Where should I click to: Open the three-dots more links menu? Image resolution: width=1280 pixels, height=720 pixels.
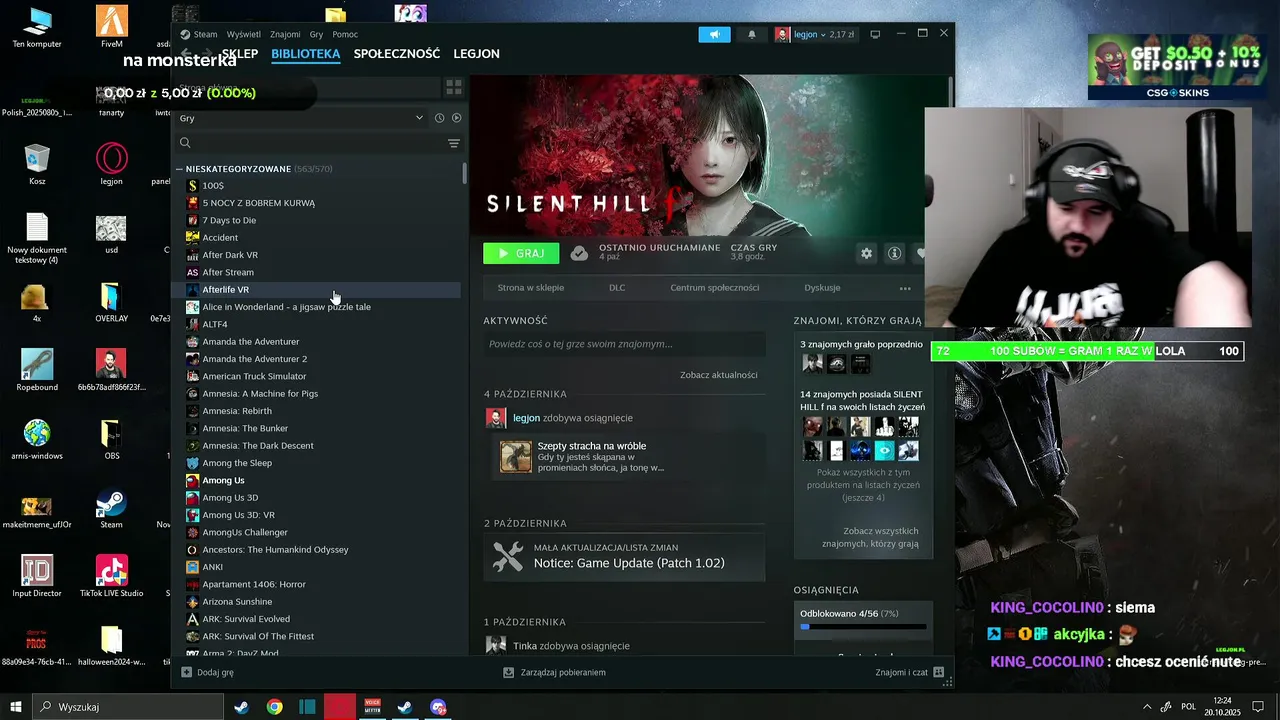coord(905,288)
